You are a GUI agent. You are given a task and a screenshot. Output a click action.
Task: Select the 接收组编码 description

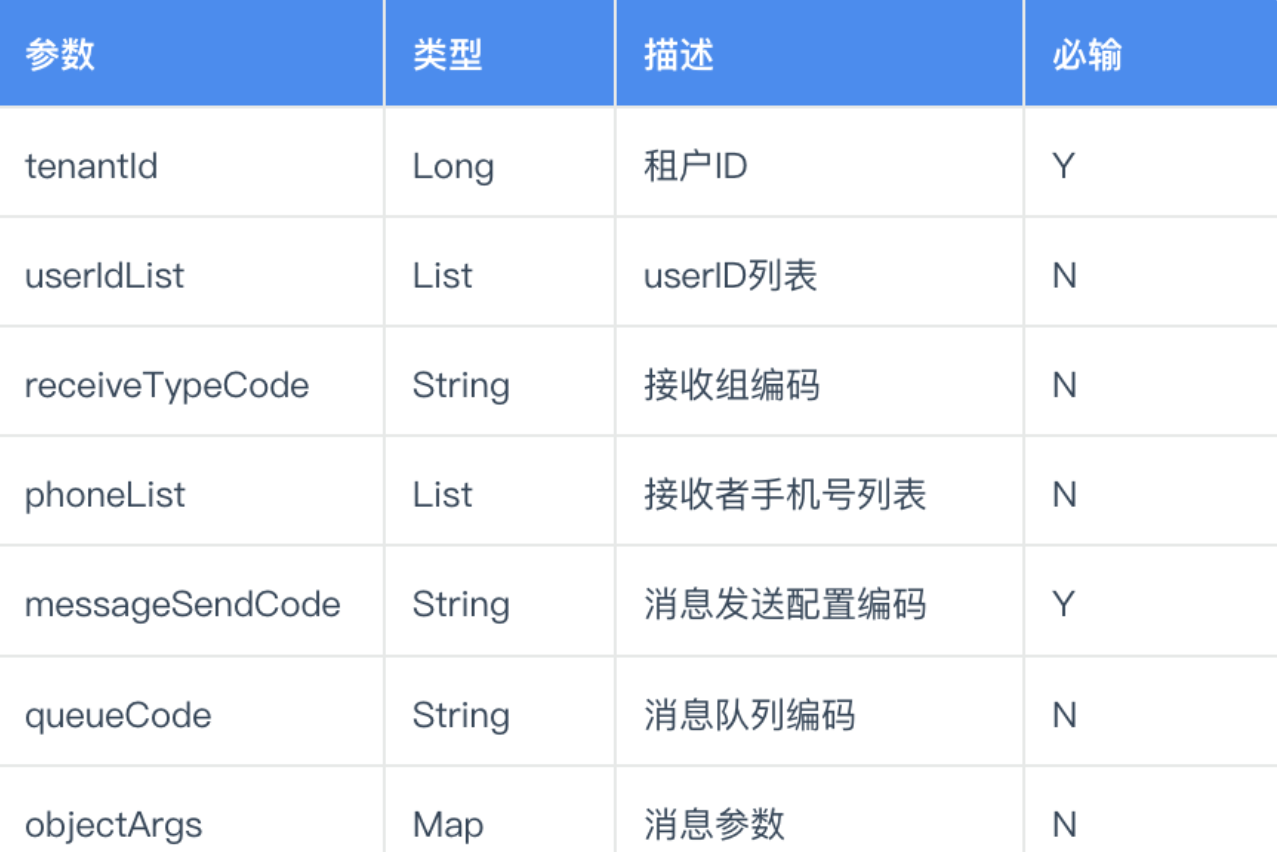(x=732, y=385)
